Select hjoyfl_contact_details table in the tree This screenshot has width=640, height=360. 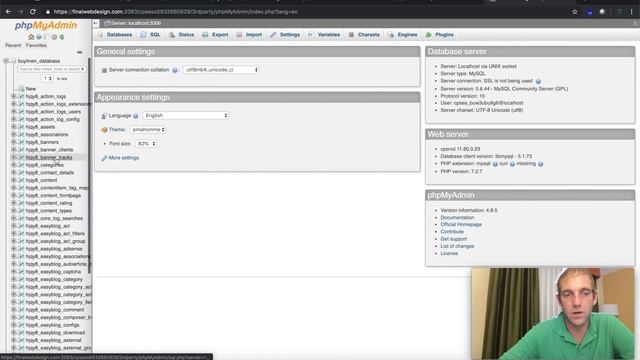tap(50, 173)
